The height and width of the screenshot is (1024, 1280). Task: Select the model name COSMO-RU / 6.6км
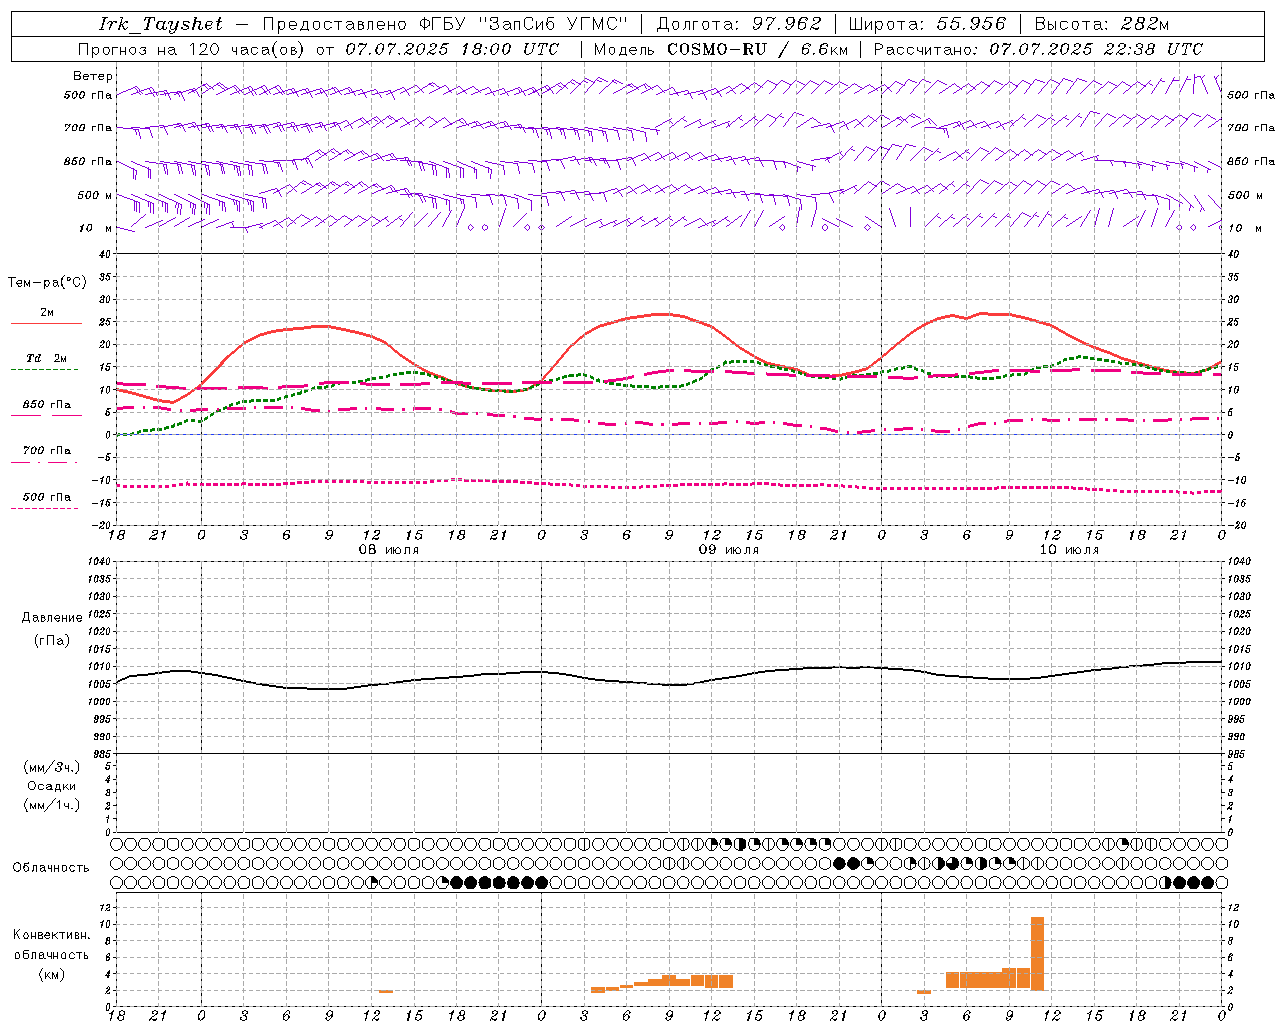[758, 49]
